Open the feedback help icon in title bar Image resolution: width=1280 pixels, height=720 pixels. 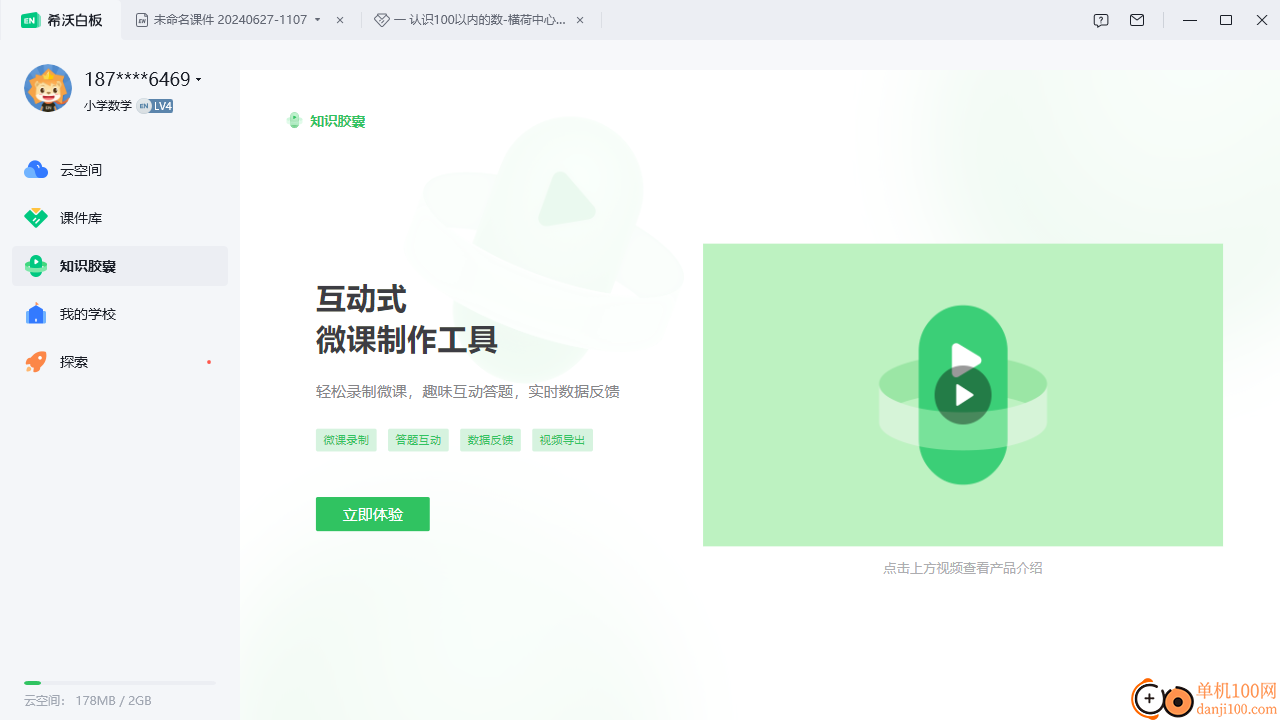pyautogui.click(x=1101, y=20)
